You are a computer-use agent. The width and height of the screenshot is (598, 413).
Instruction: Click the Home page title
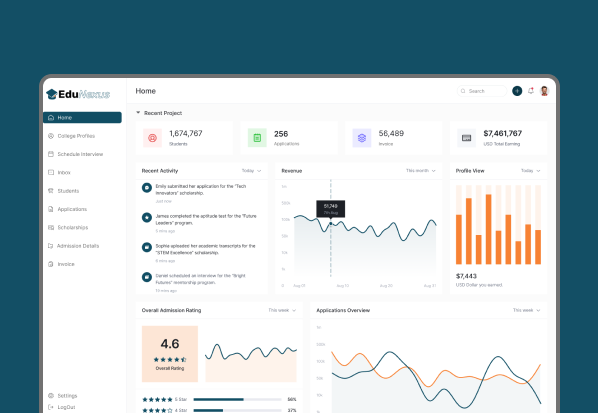tap(146, 91)
